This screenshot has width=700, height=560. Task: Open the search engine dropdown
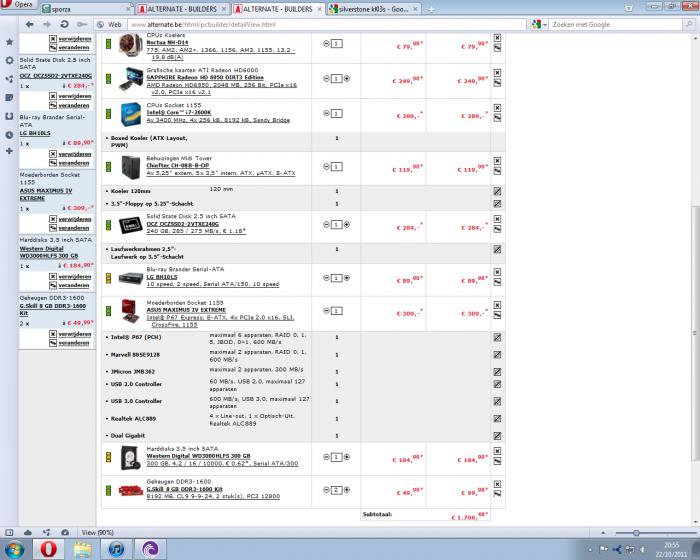(539, 25)
